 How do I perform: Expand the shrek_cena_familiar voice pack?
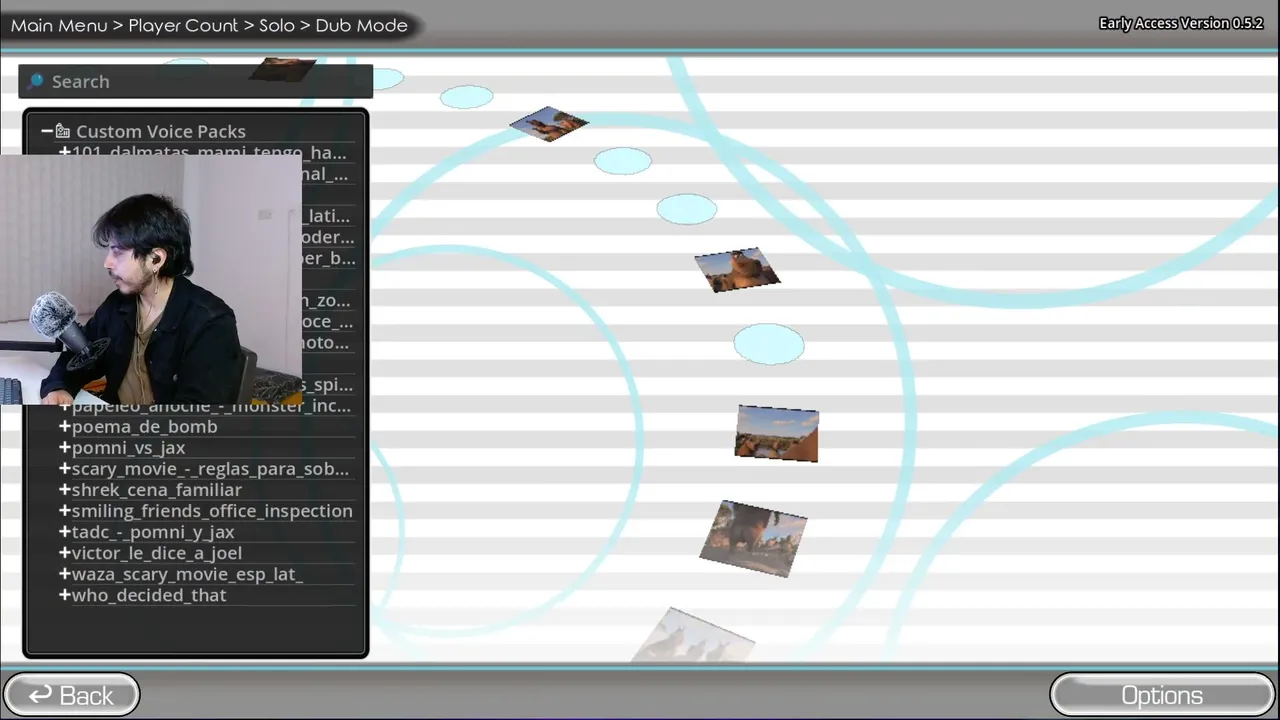[x=65, y=489]
